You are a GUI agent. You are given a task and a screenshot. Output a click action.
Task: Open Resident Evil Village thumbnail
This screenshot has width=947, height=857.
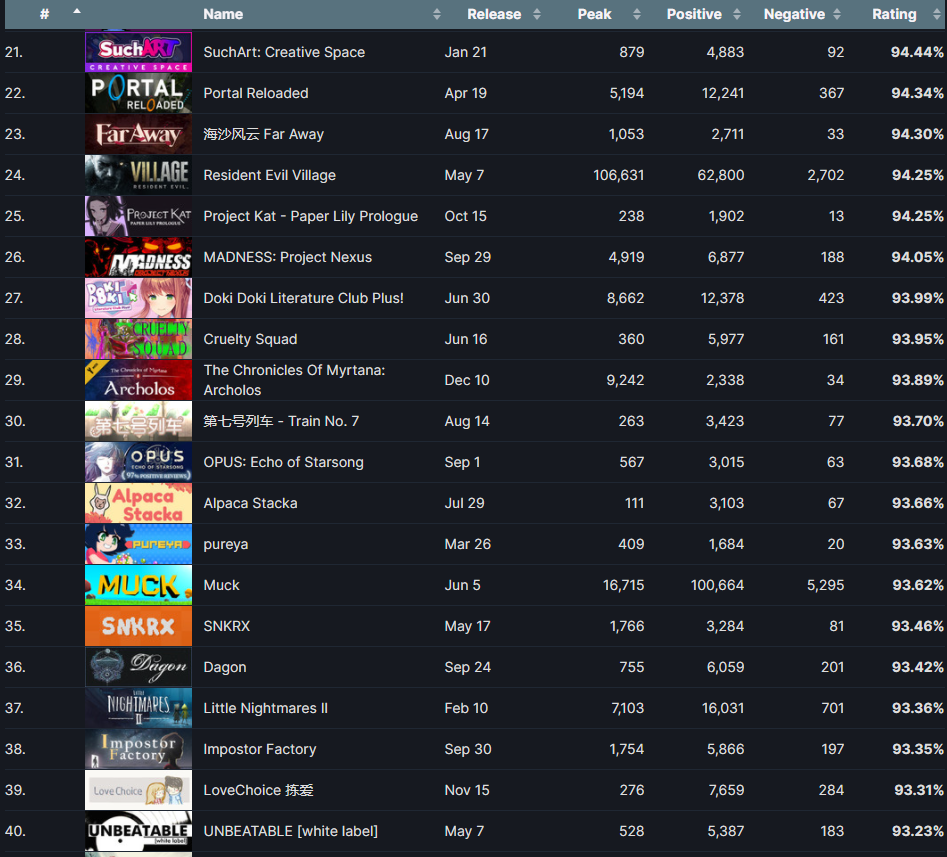coord(138,175)
